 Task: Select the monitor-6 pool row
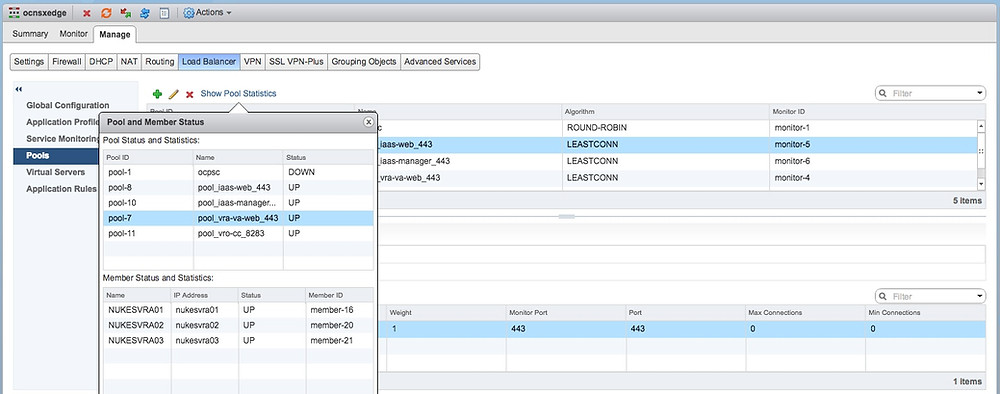[x=676, y=161]
